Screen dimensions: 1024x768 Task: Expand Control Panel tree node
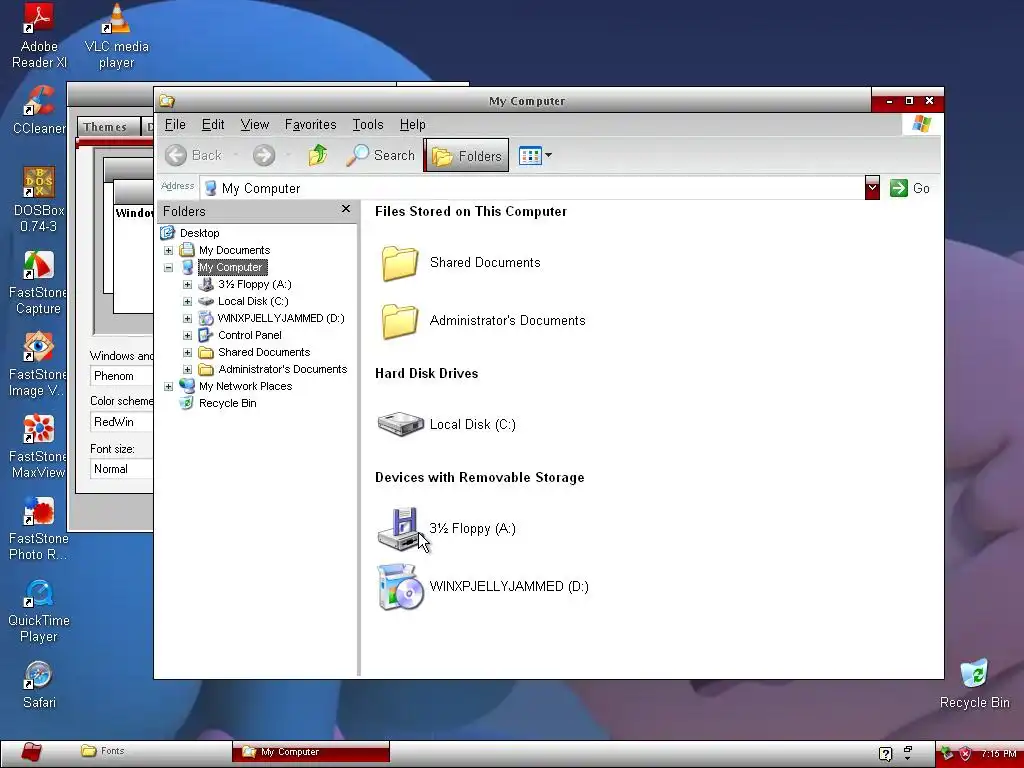pos(187,335)
